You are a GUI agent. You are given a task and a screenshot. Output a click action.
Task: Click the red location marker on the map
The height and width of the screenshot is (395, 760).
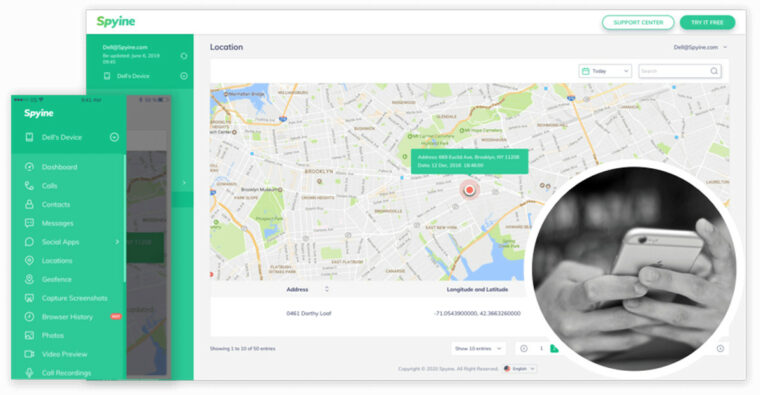(x=469, y=190)
